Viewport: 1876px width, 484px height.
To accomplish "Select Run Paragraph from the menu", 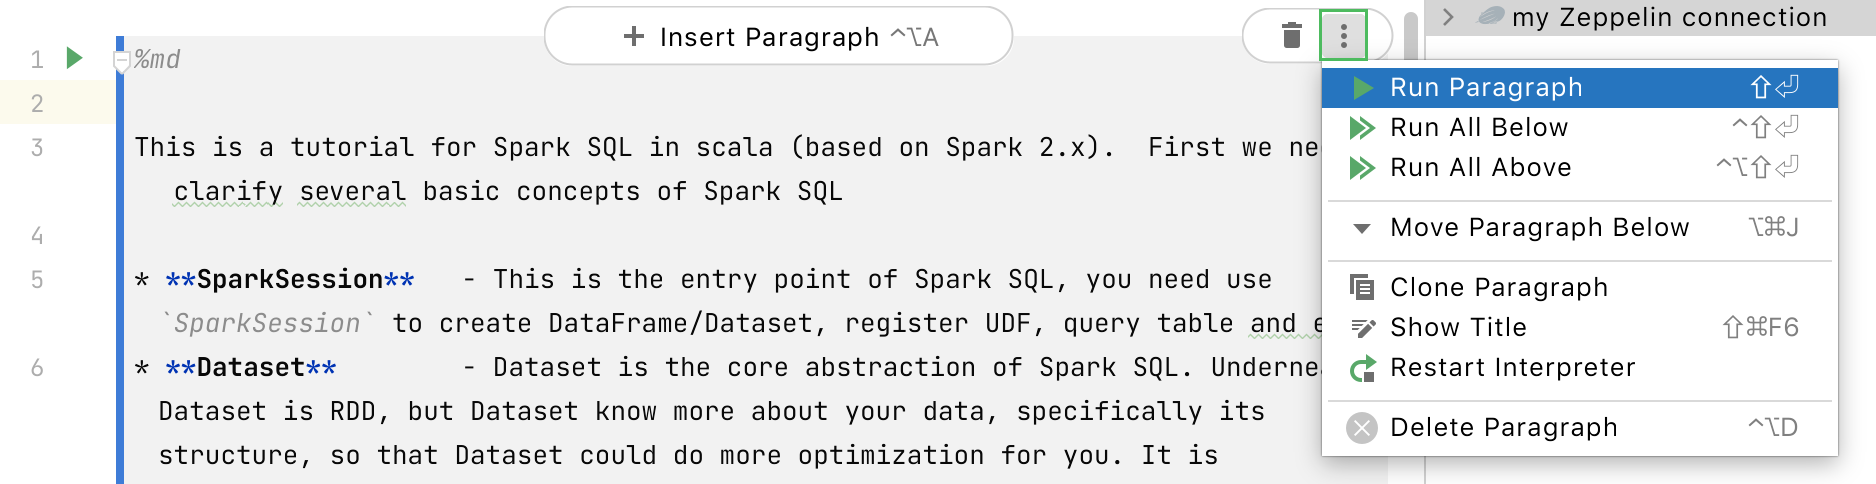I will [1485, 87].
